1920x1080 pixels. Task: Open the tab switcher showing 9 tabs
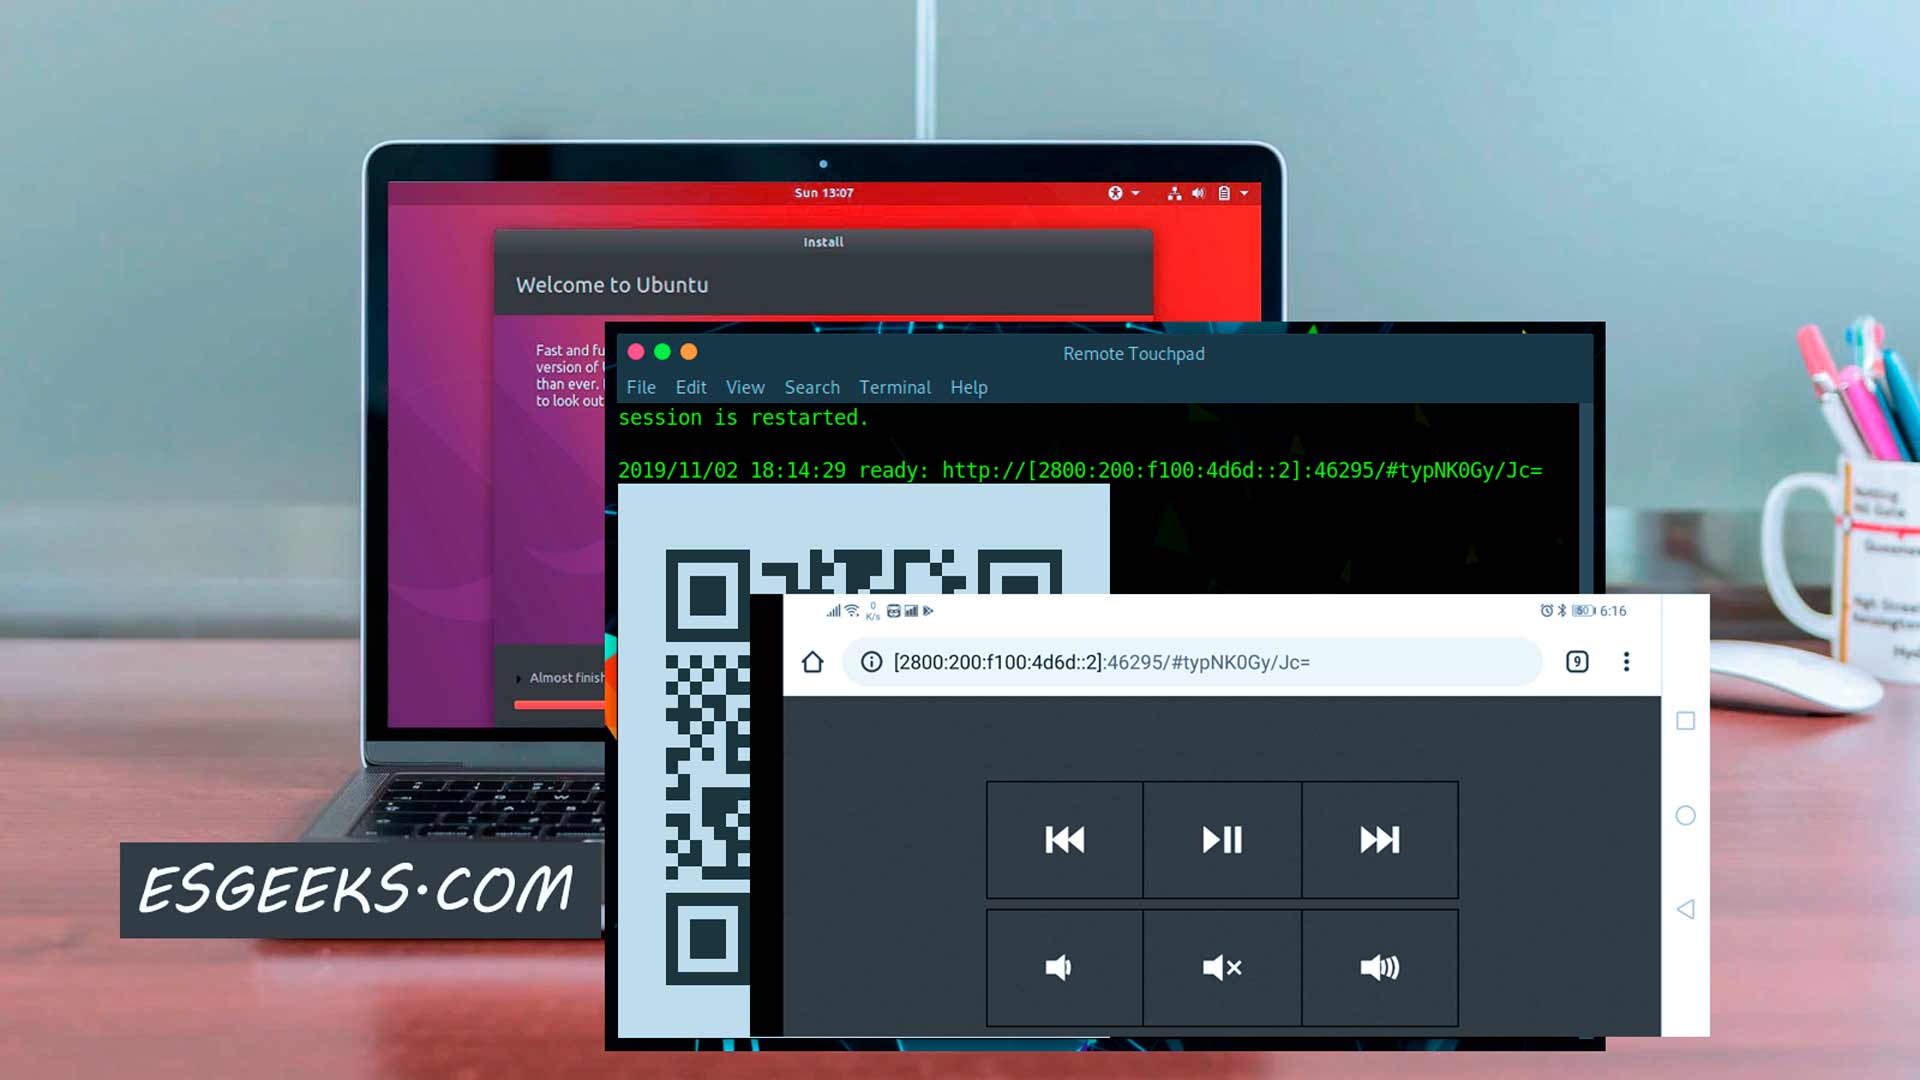tap(1577, 661)
